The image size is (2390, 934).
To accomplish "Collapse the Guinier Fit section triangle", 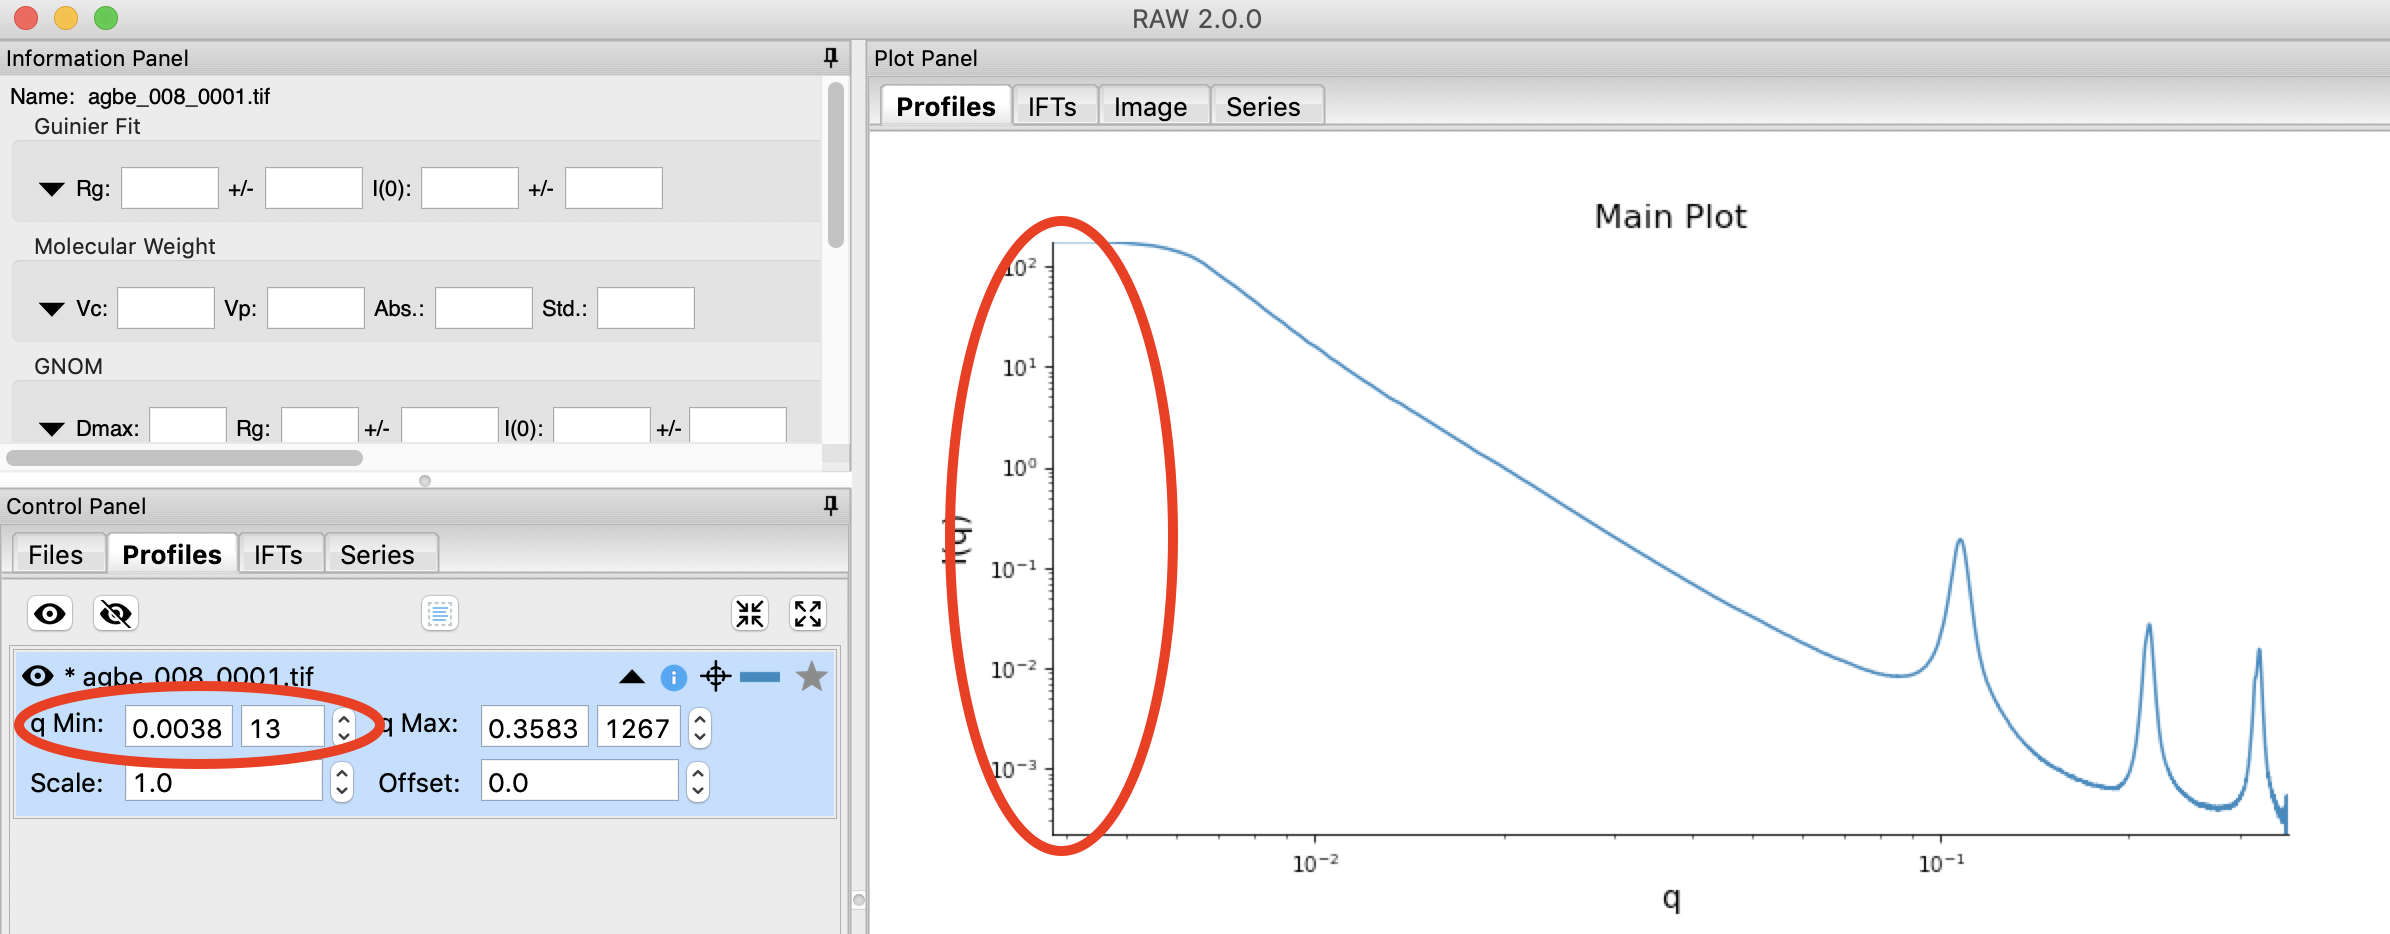I will click(51, 189).
